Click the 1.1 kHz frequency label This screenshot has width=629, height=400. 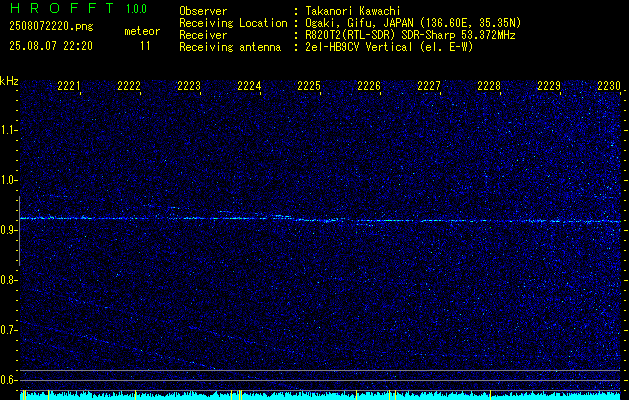pos(8,130)
